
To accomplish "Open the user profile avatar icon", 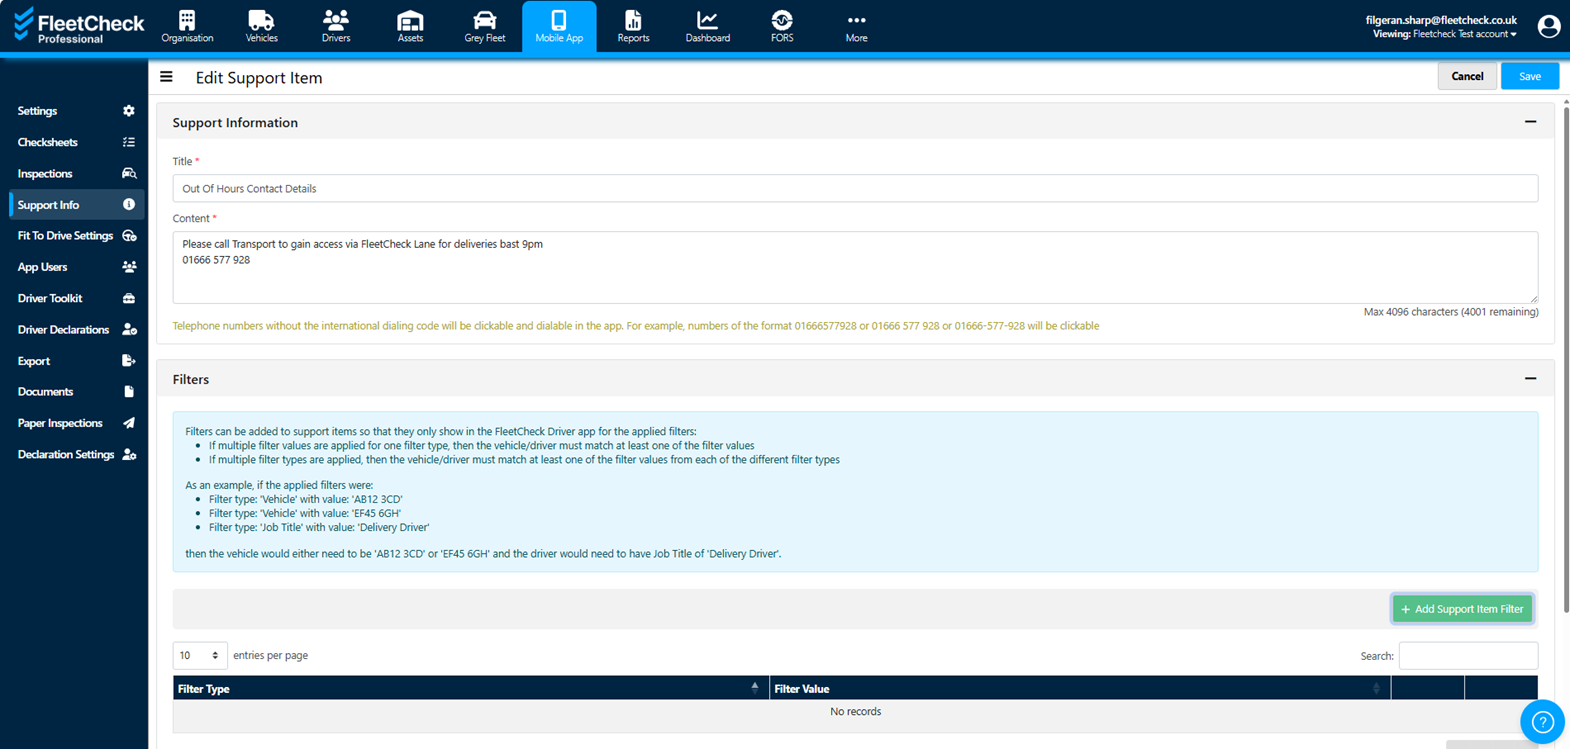I will [1548, 27].
